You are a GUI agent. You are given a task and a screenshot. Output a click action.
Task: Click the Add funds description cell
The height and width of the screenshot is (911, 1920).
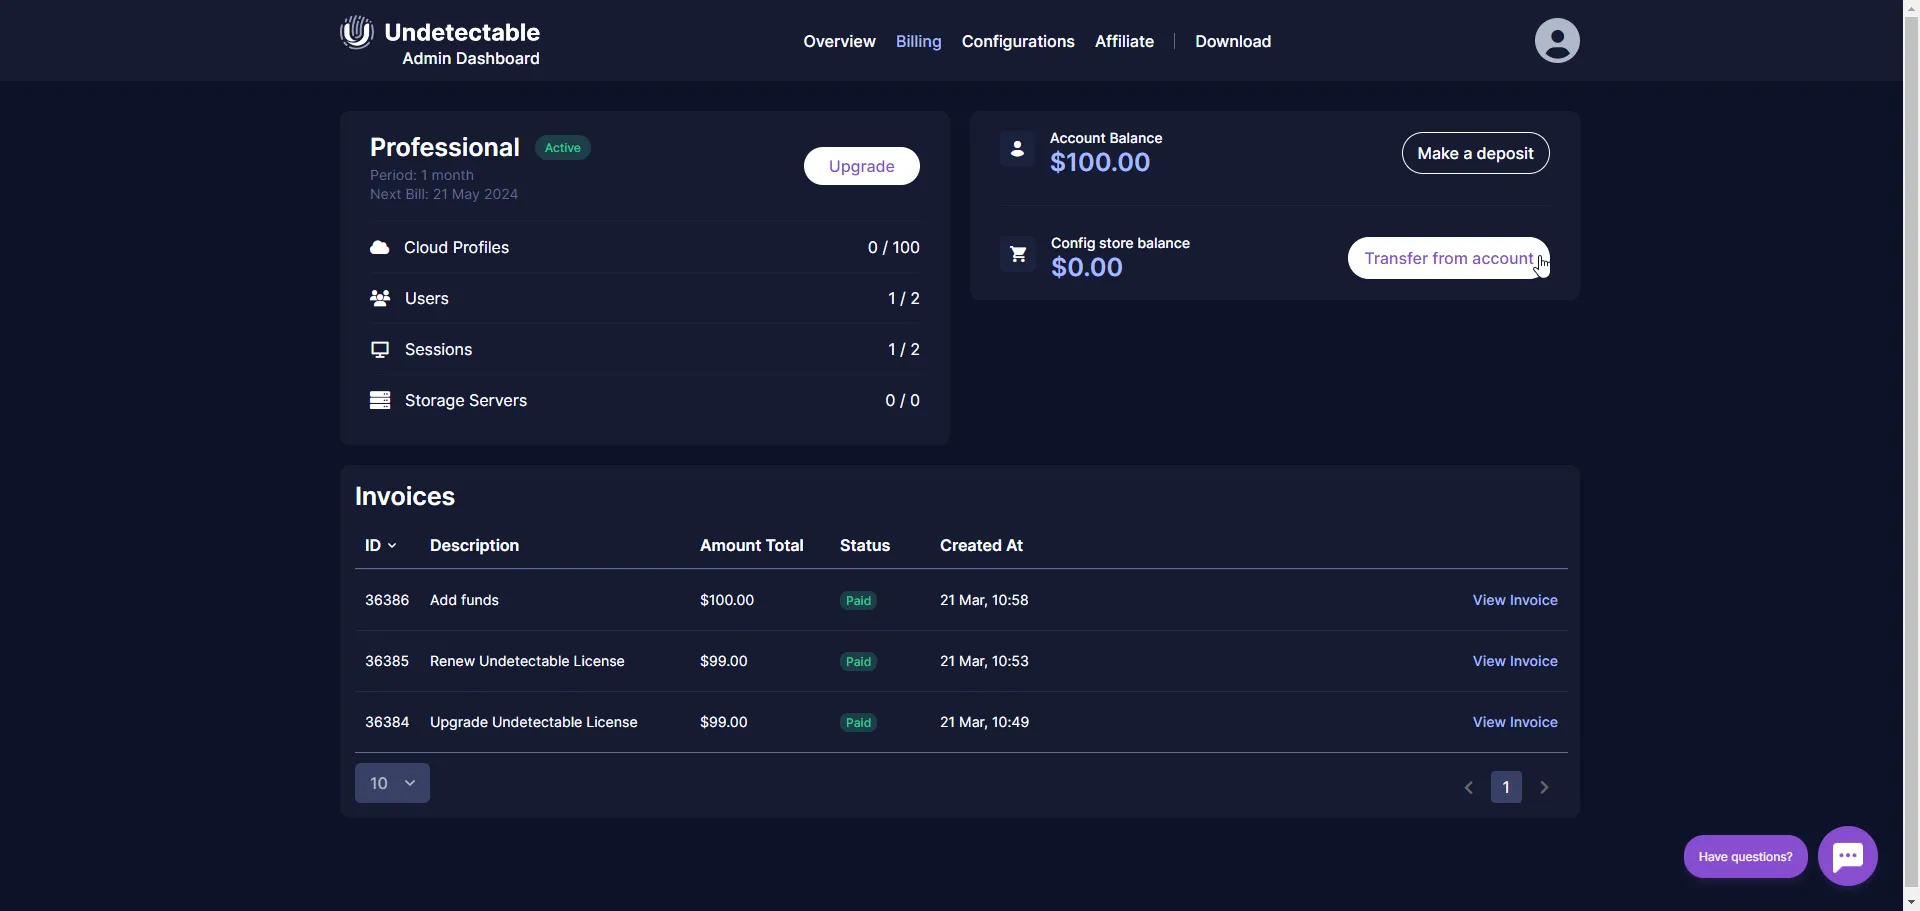pos(464,600)
